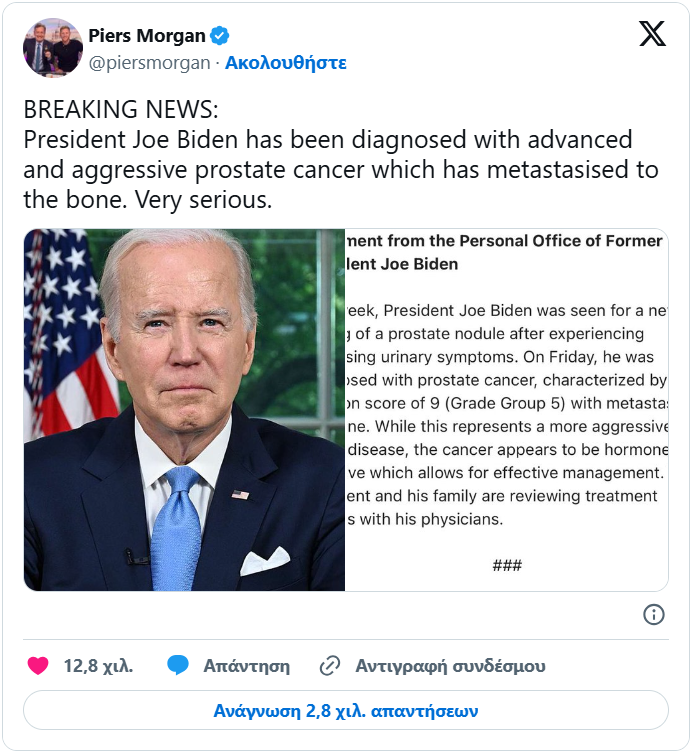
Task: Open the X logo link
Action: pos(652,34)
